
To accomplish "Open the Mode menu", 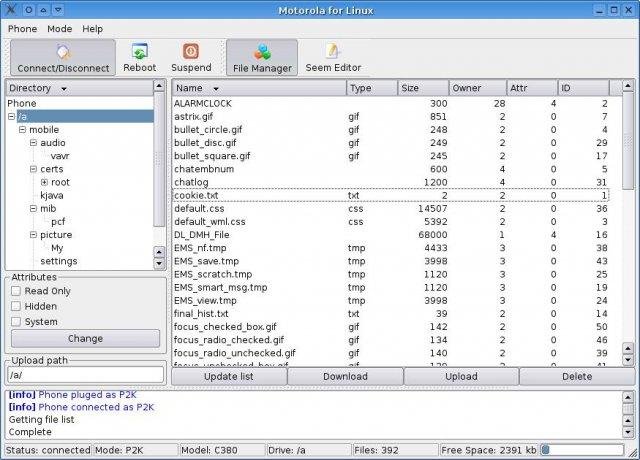I will pos(60,29).
